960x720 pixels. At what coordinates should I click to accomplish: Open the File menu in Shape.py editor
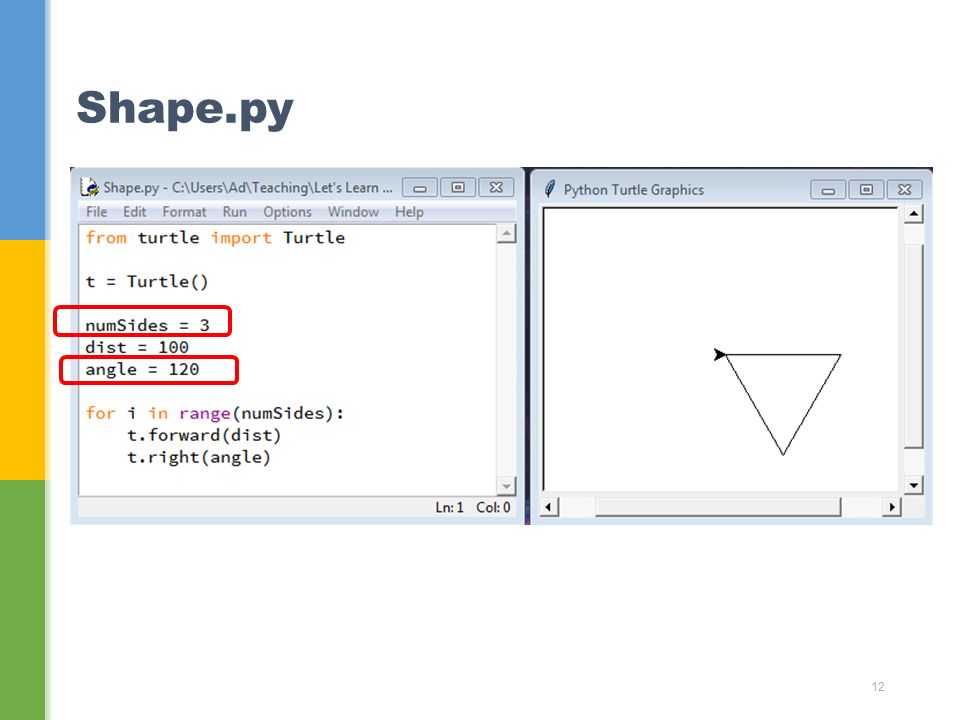click(97, 212)
